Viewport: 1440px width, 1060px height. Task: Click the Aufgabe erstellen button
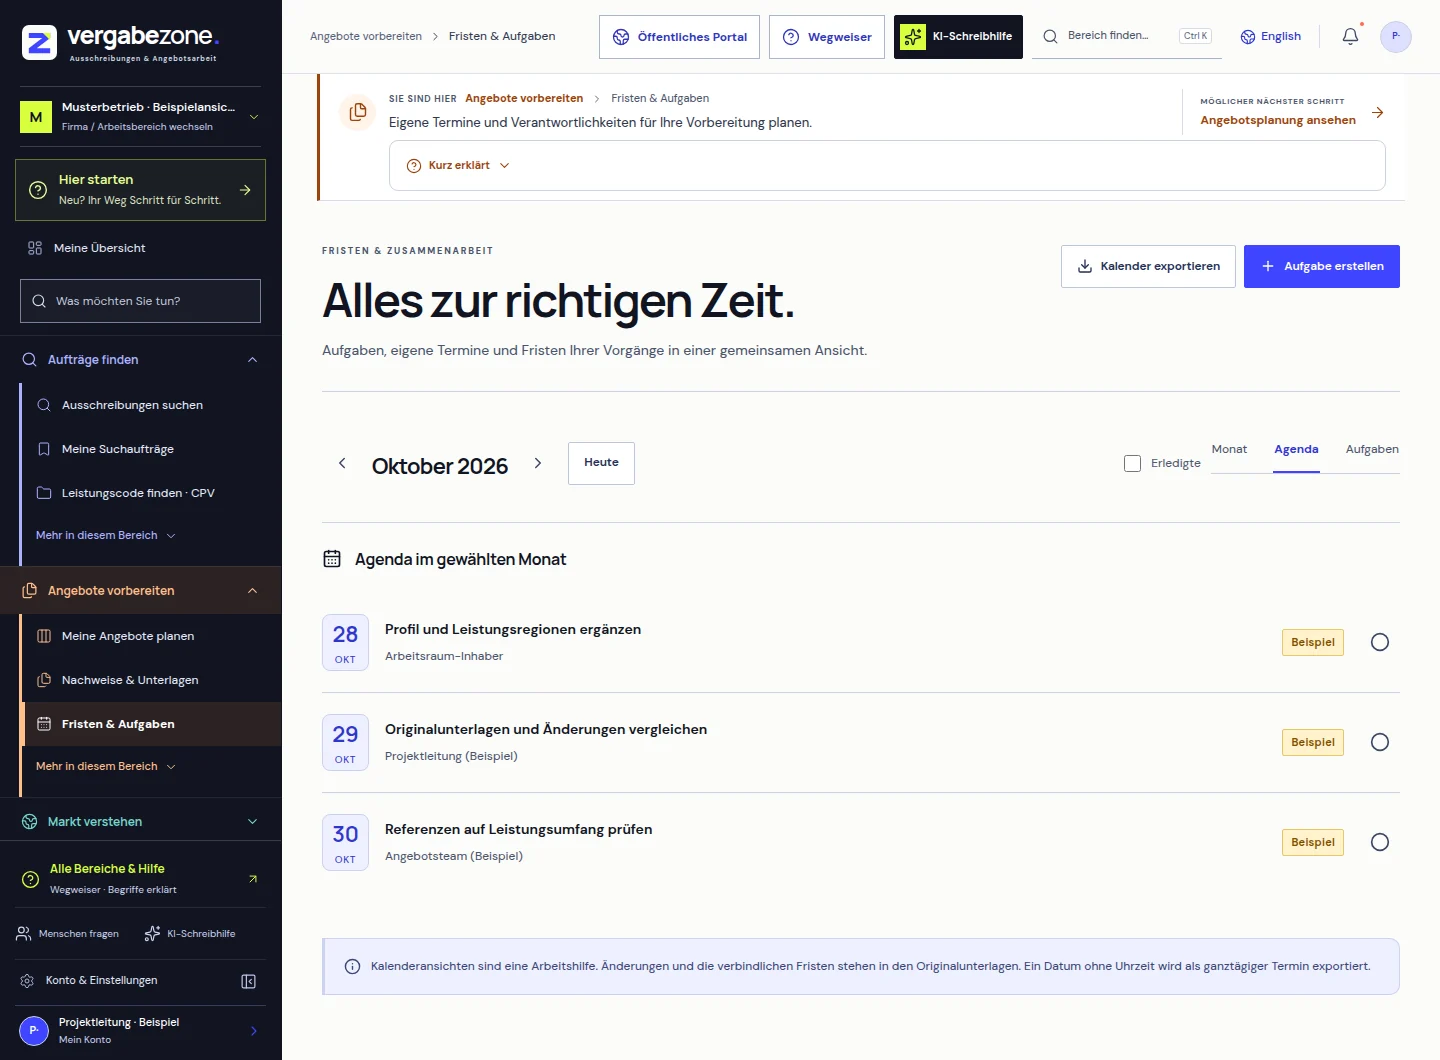tap(1322, 267)
